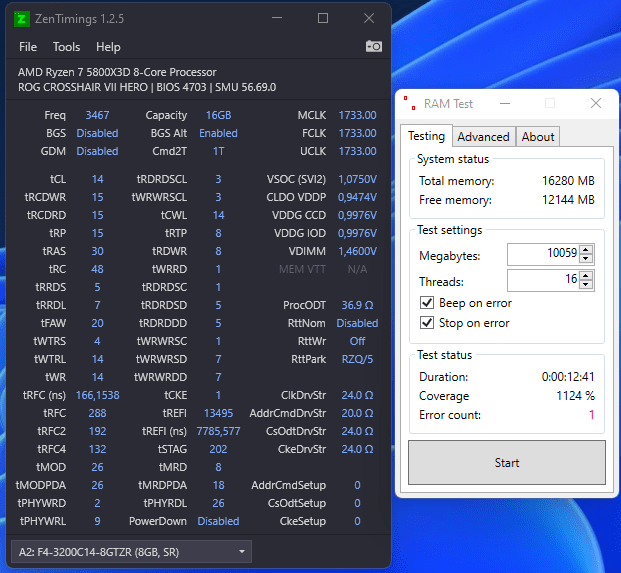
Task: Click the tRFC value 288
Action: (97, 413)
